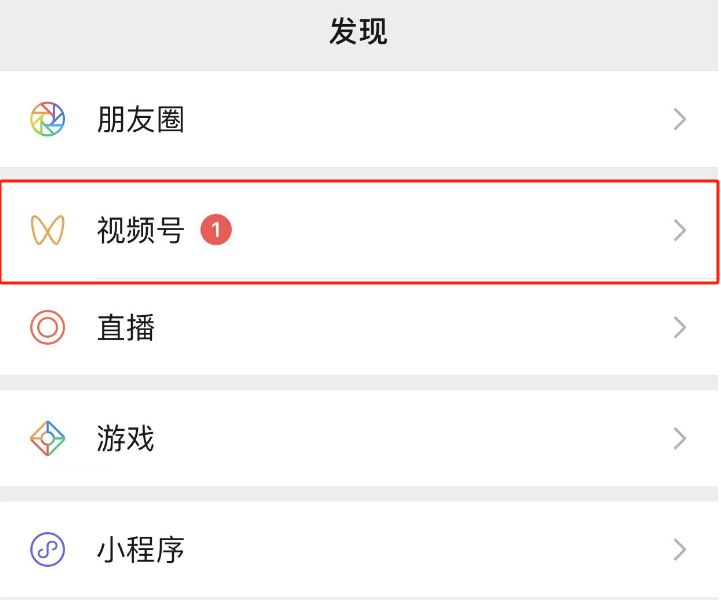Tap the 发现 page title
The image size is (721, 600).
tap(358, 32)
